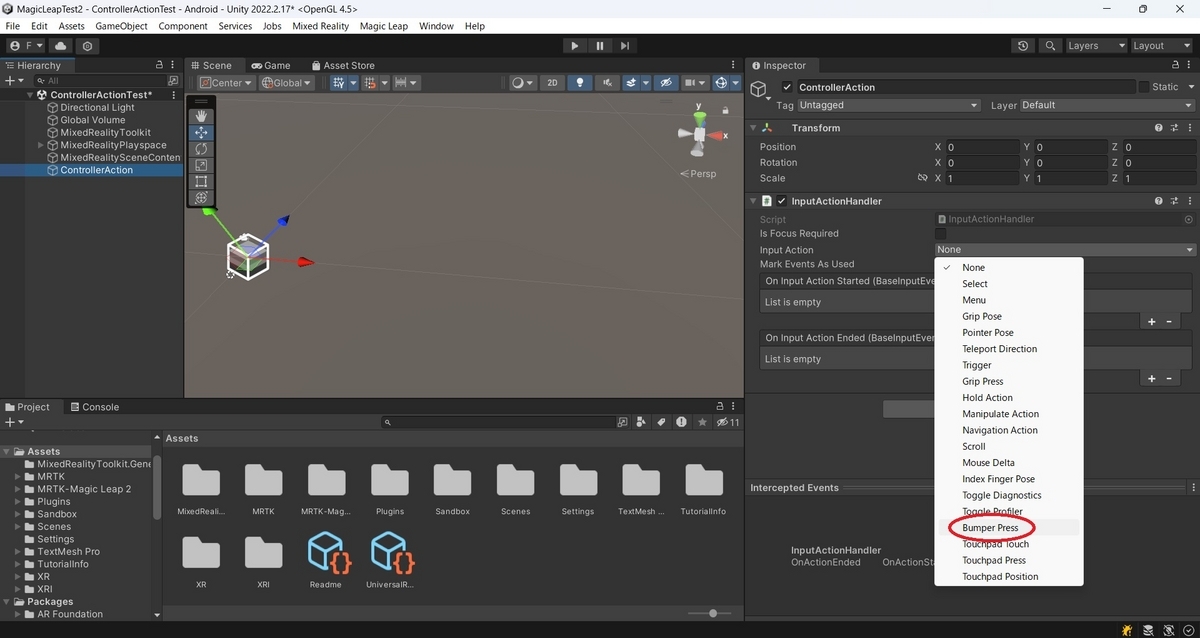The height and width of the screenshot is (638, 1200).
Task: Select the Rect tool
Action: click(x=201, y=181)
